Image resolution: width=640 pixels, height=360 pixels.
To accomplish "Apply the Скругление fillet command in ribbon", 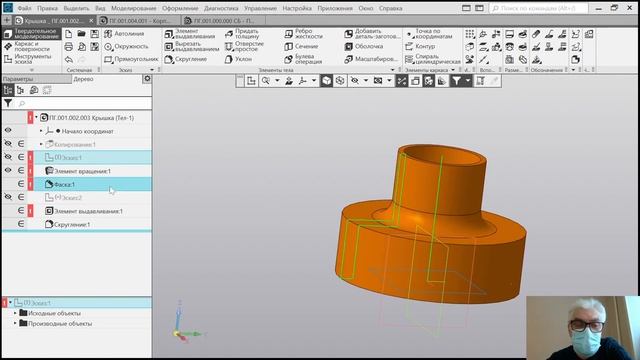I will 186,59.
